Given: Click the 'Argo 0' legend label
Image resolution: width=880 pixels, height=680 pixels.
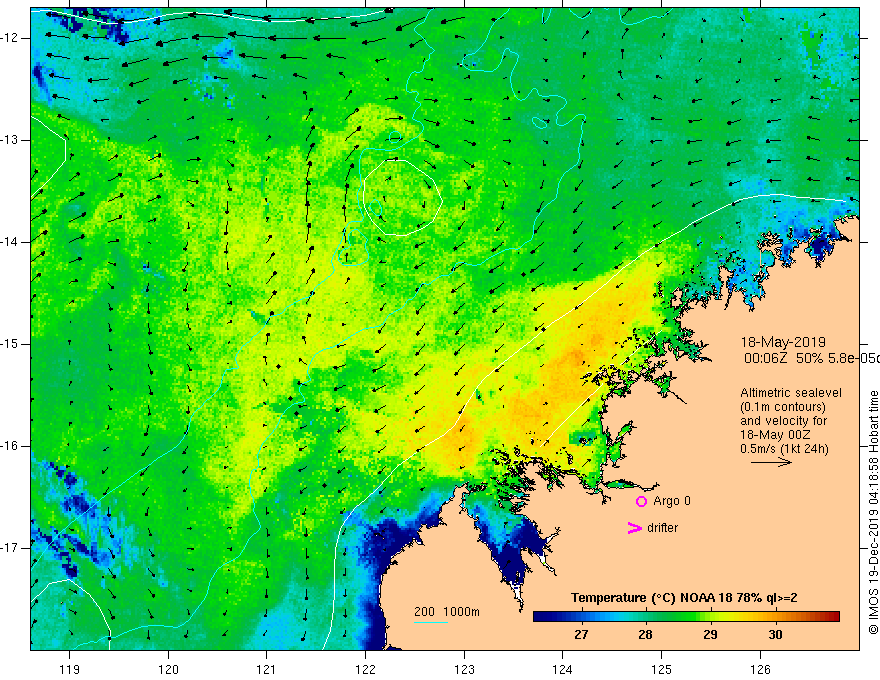Looking at the screenshot, I should (x=672, y=501).
